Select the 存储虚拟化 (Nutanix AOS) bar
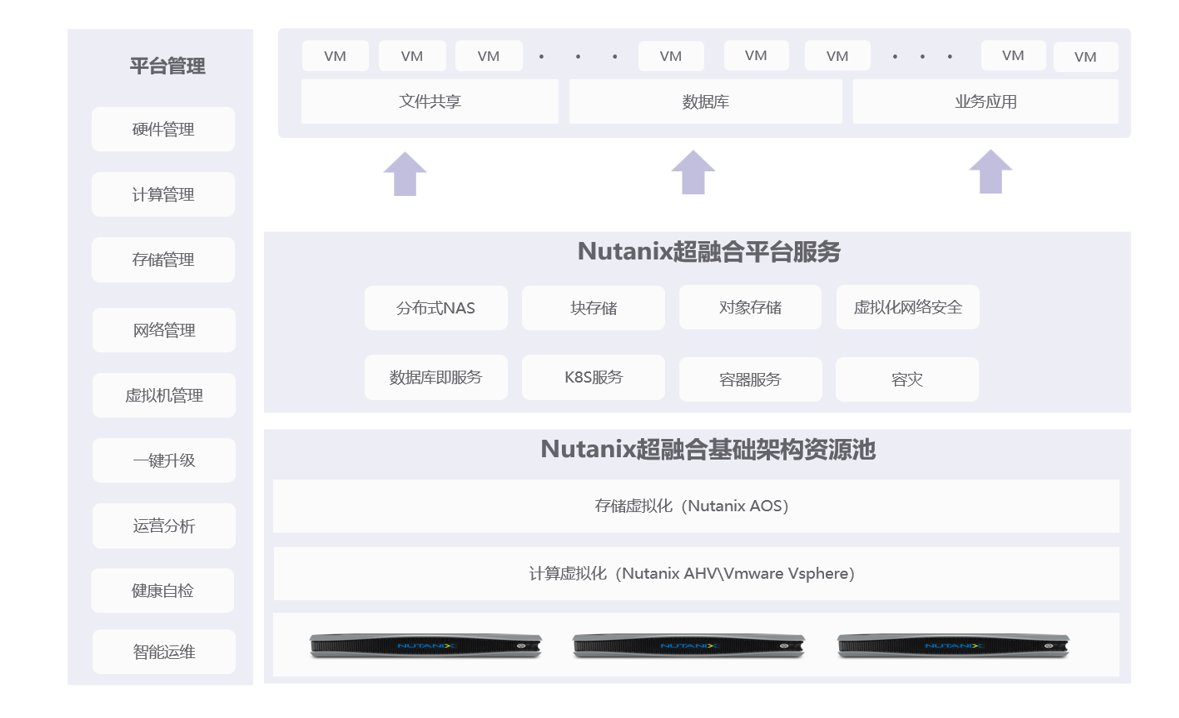The image size is (1179, 718). [696, 506]
